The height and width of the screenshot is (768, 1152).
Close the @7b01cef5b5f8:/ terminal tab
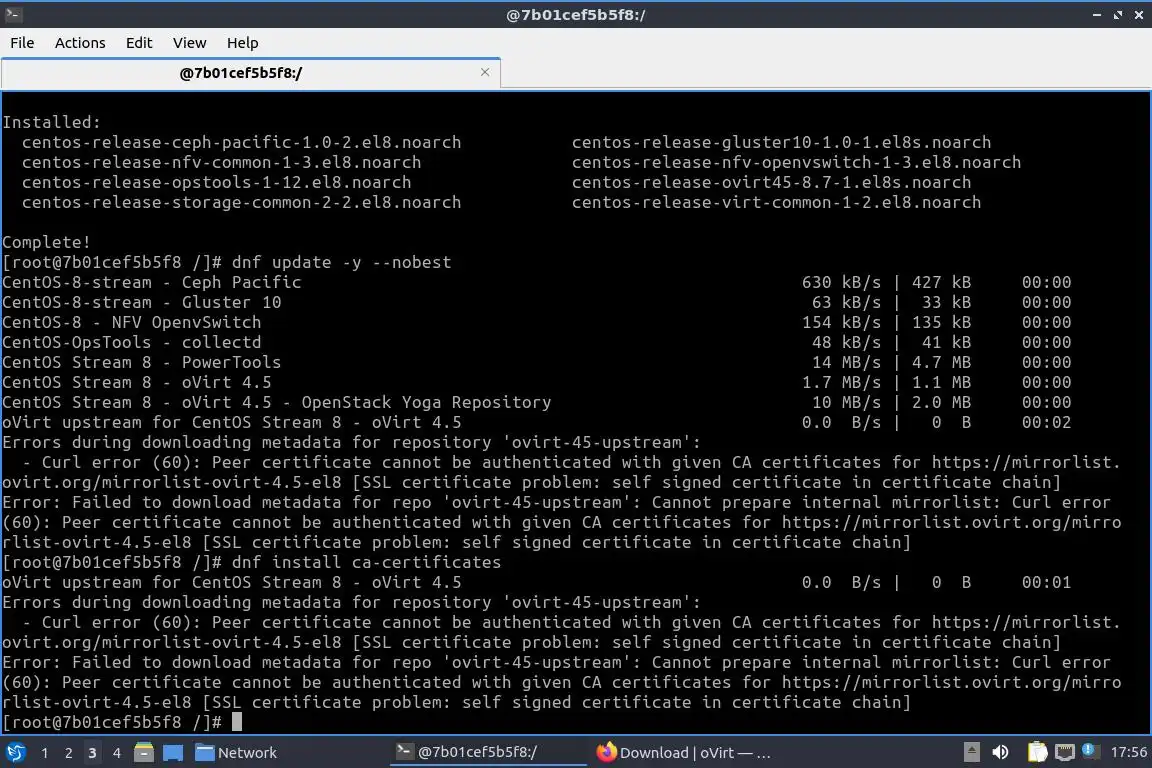click(x=485, y=72)
